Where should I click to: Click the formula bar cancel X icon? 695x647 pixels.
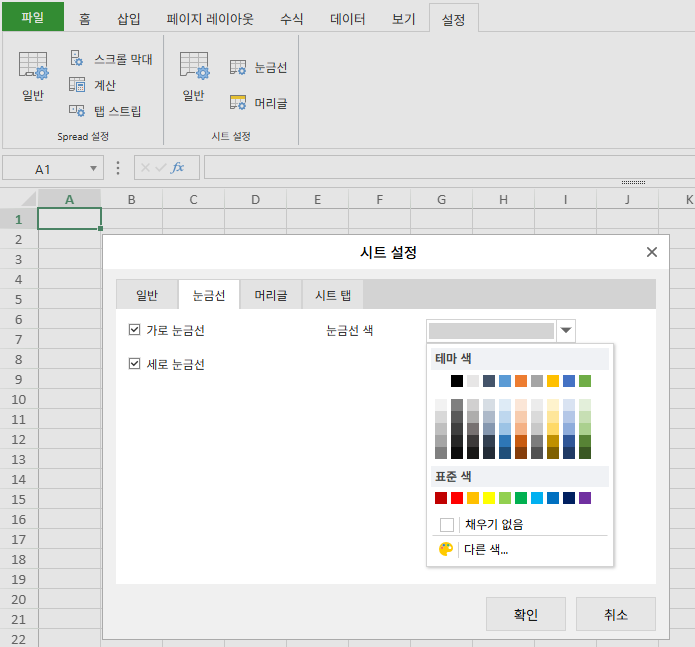pos(145,168)
